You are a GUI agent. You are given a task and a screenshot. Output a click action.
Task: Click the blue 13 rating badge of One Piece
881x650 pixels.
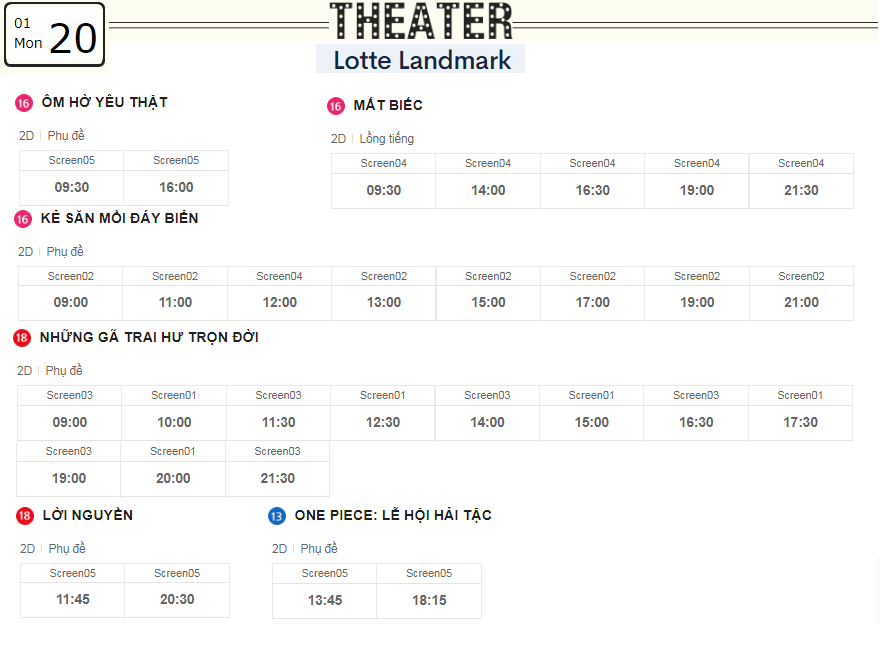coord(276,516)
